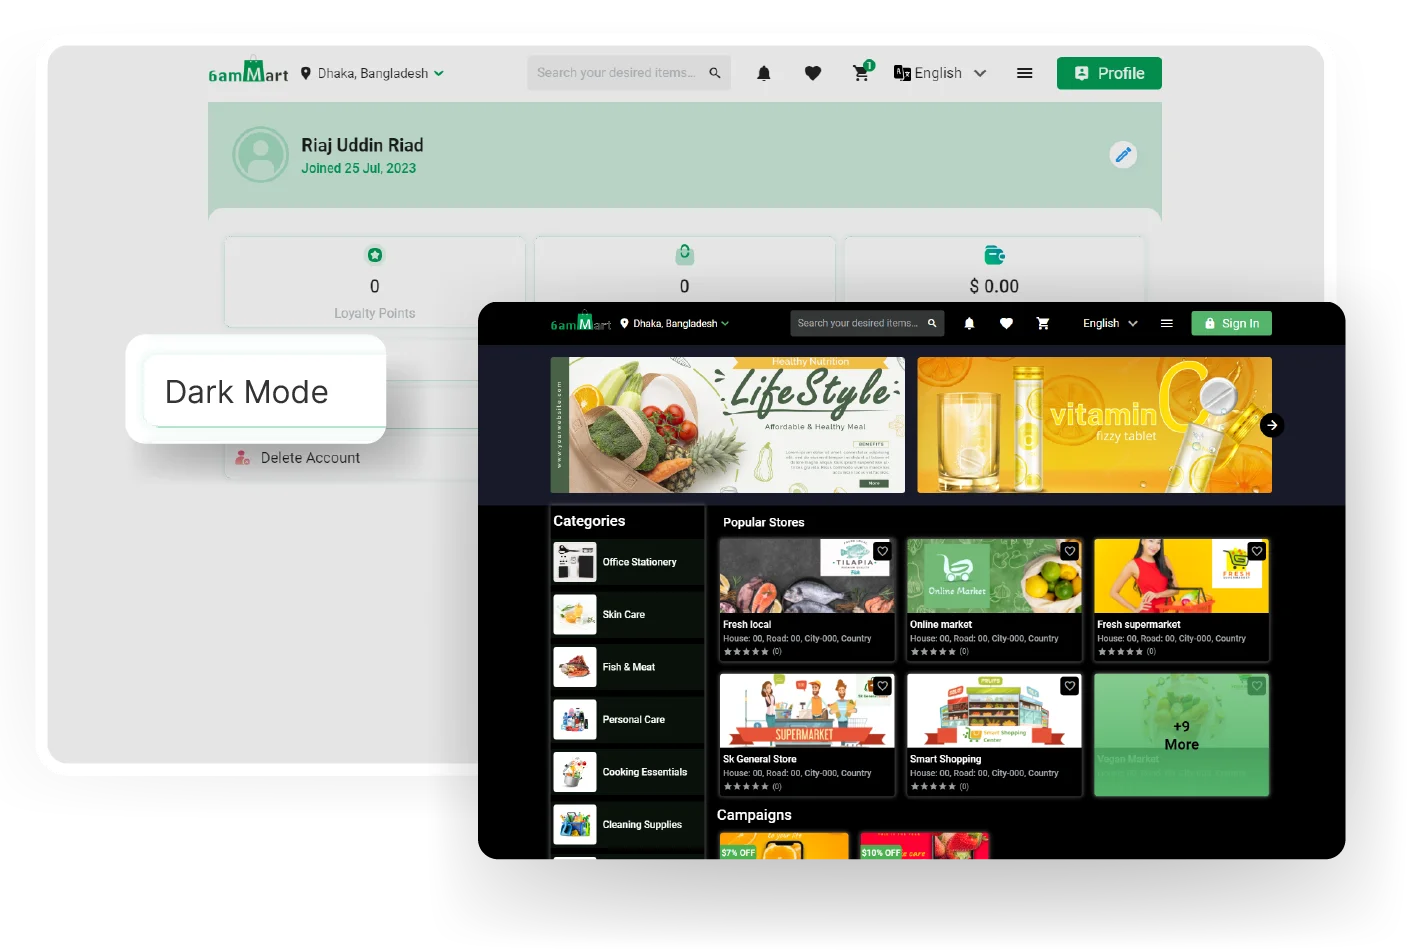Expand English language selector in dark header
Viewport: 1408px width, 952px height.
coord(1110,323)
